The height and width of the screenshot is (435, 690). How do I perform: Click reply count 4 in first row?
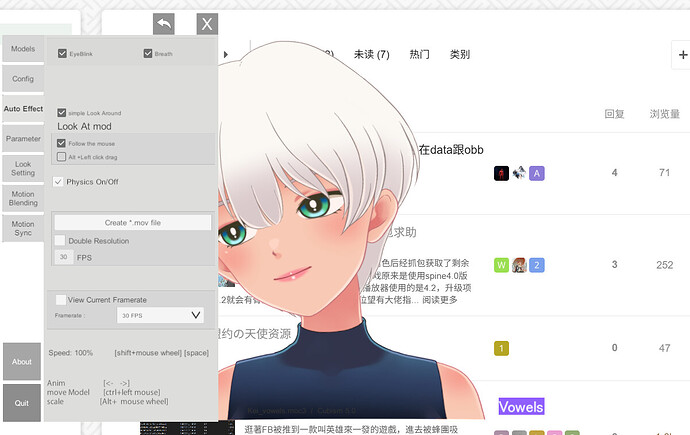[x=614, y=173]
